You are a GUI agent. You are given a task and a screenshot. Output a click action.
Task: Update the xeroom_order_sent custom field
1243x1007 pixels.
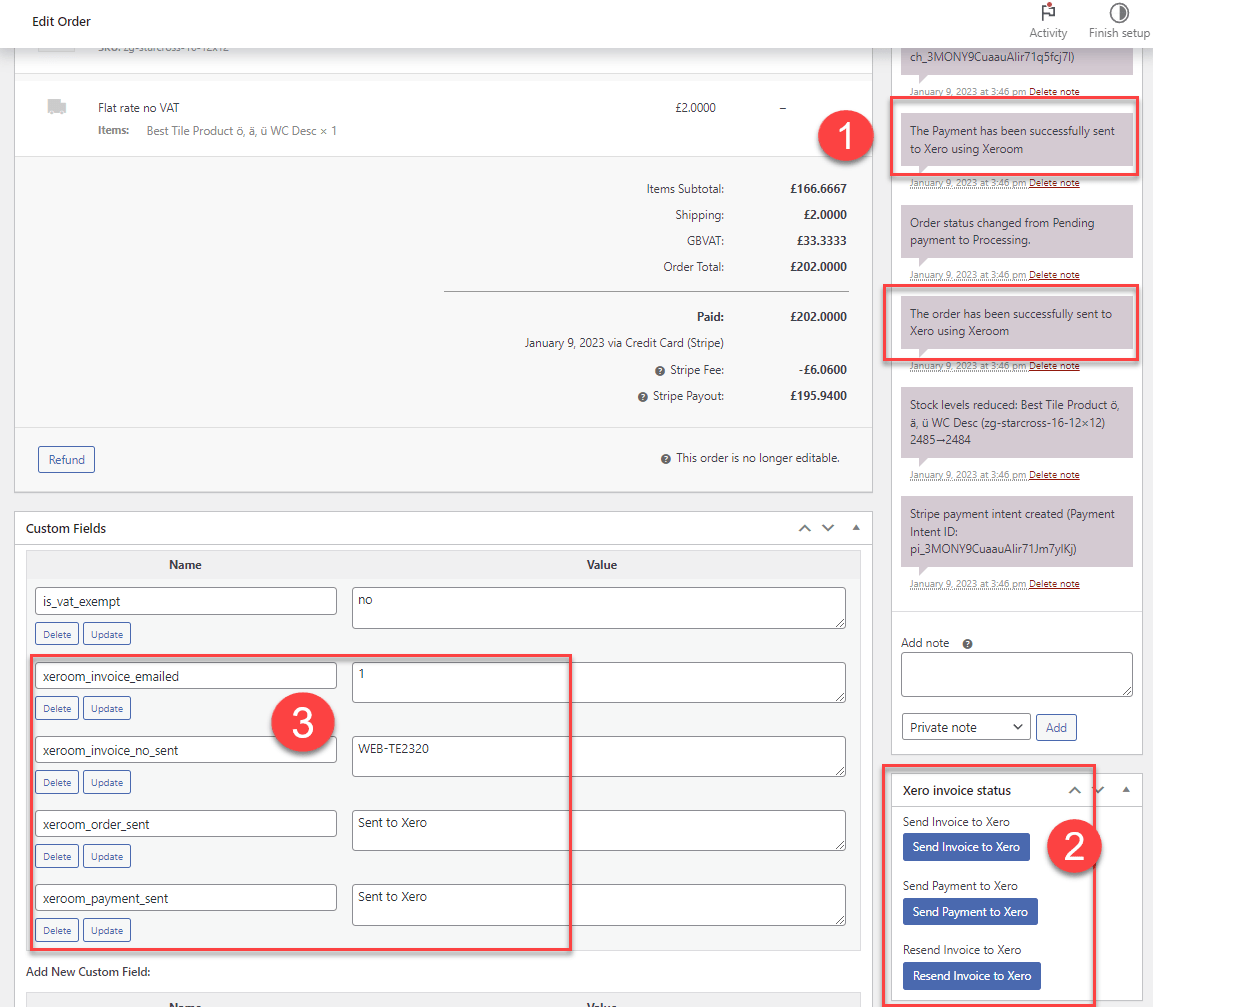coord(107,857)
